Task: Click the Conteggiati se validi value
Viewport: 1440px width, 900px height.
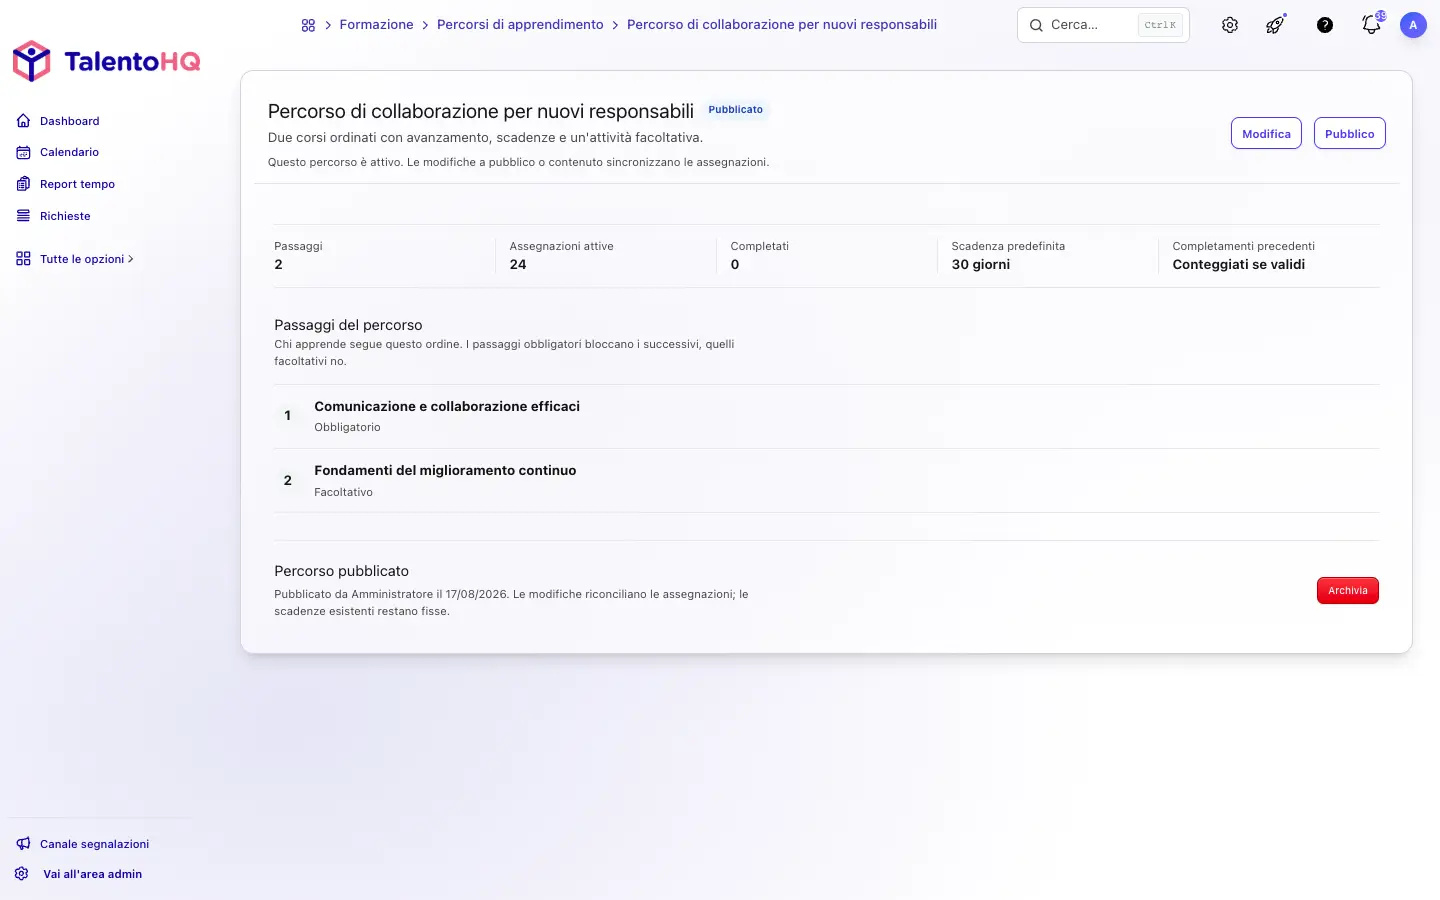Action: click(1239, 265)
